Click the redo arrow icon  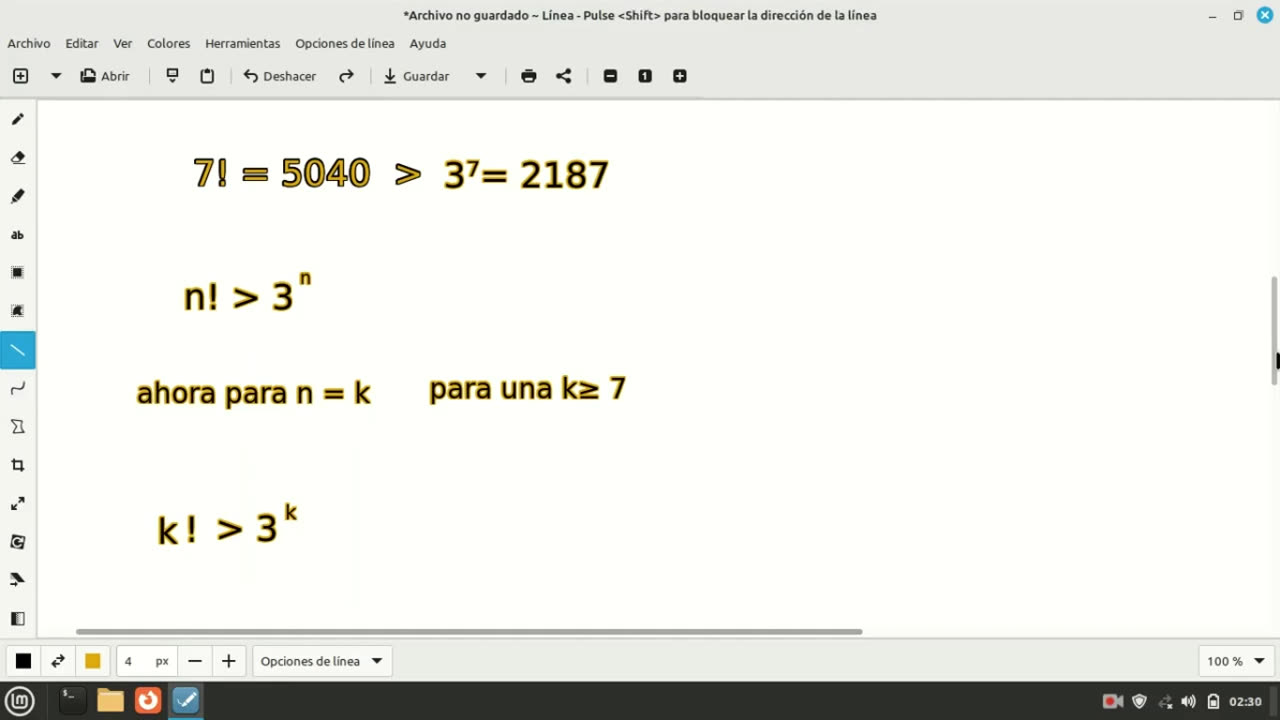coord(346,76)
